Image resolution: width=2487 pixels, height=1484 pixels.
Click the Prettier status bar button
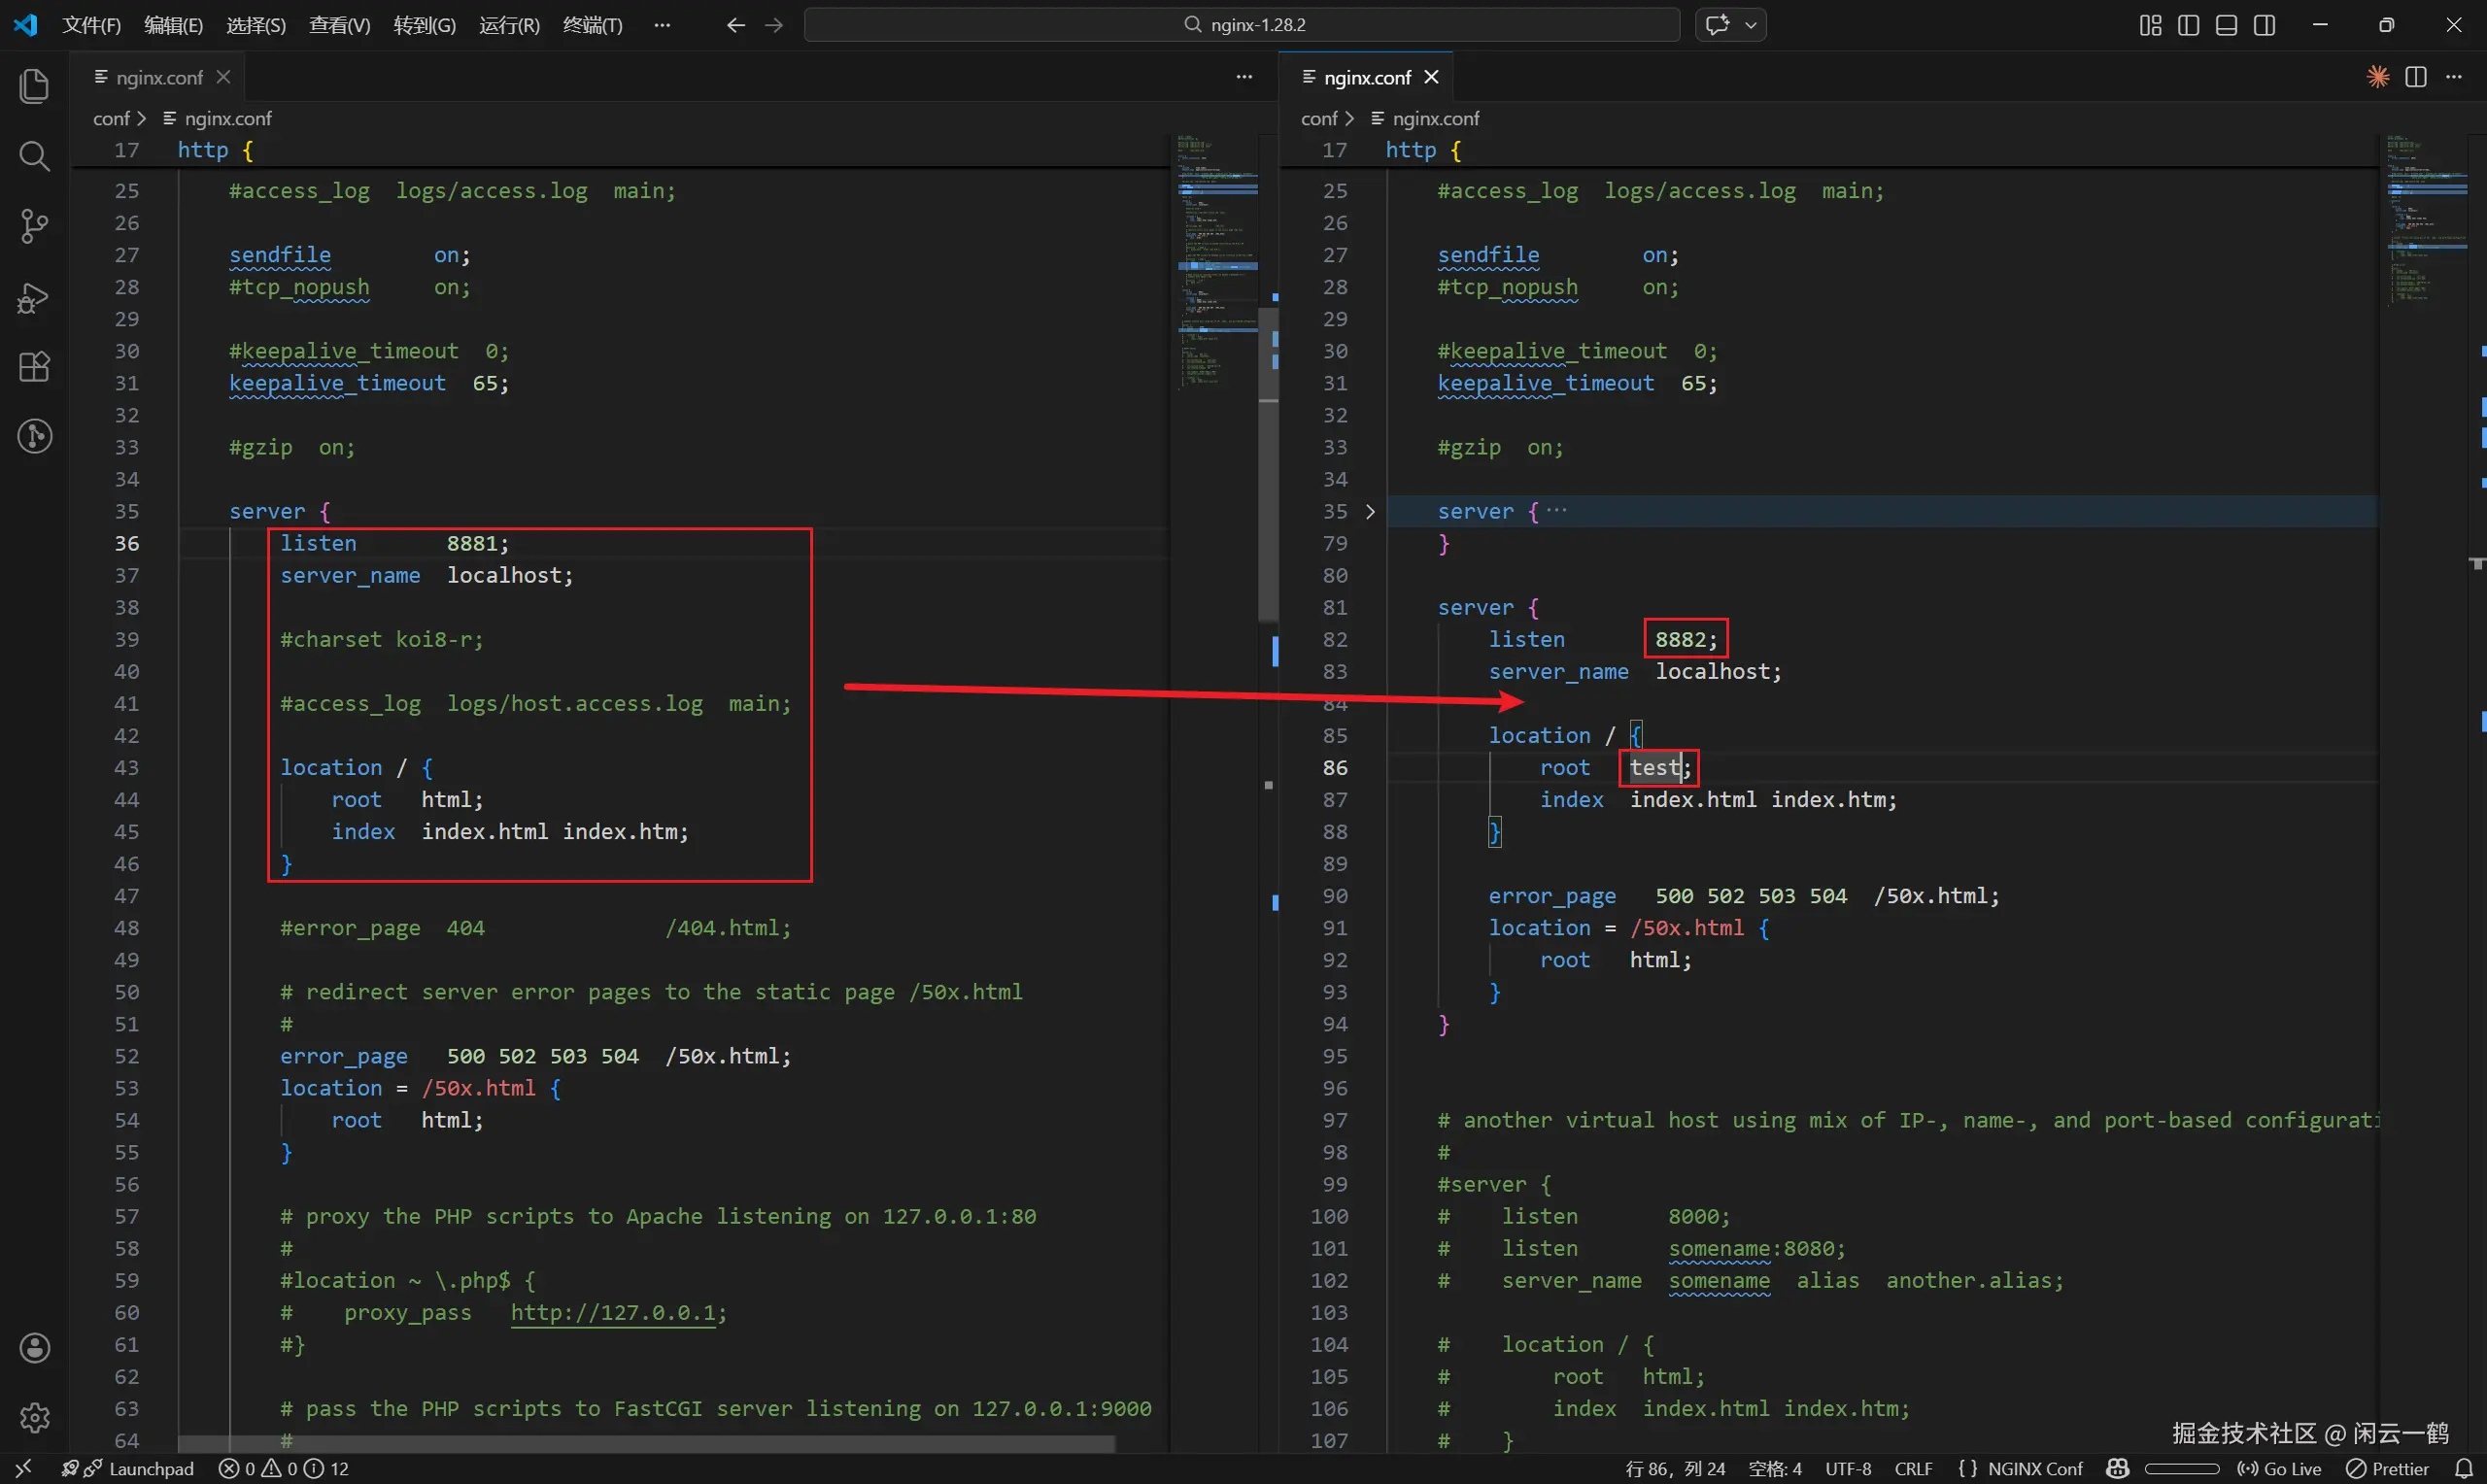pyautogui.click(x=2388, y=1468)
